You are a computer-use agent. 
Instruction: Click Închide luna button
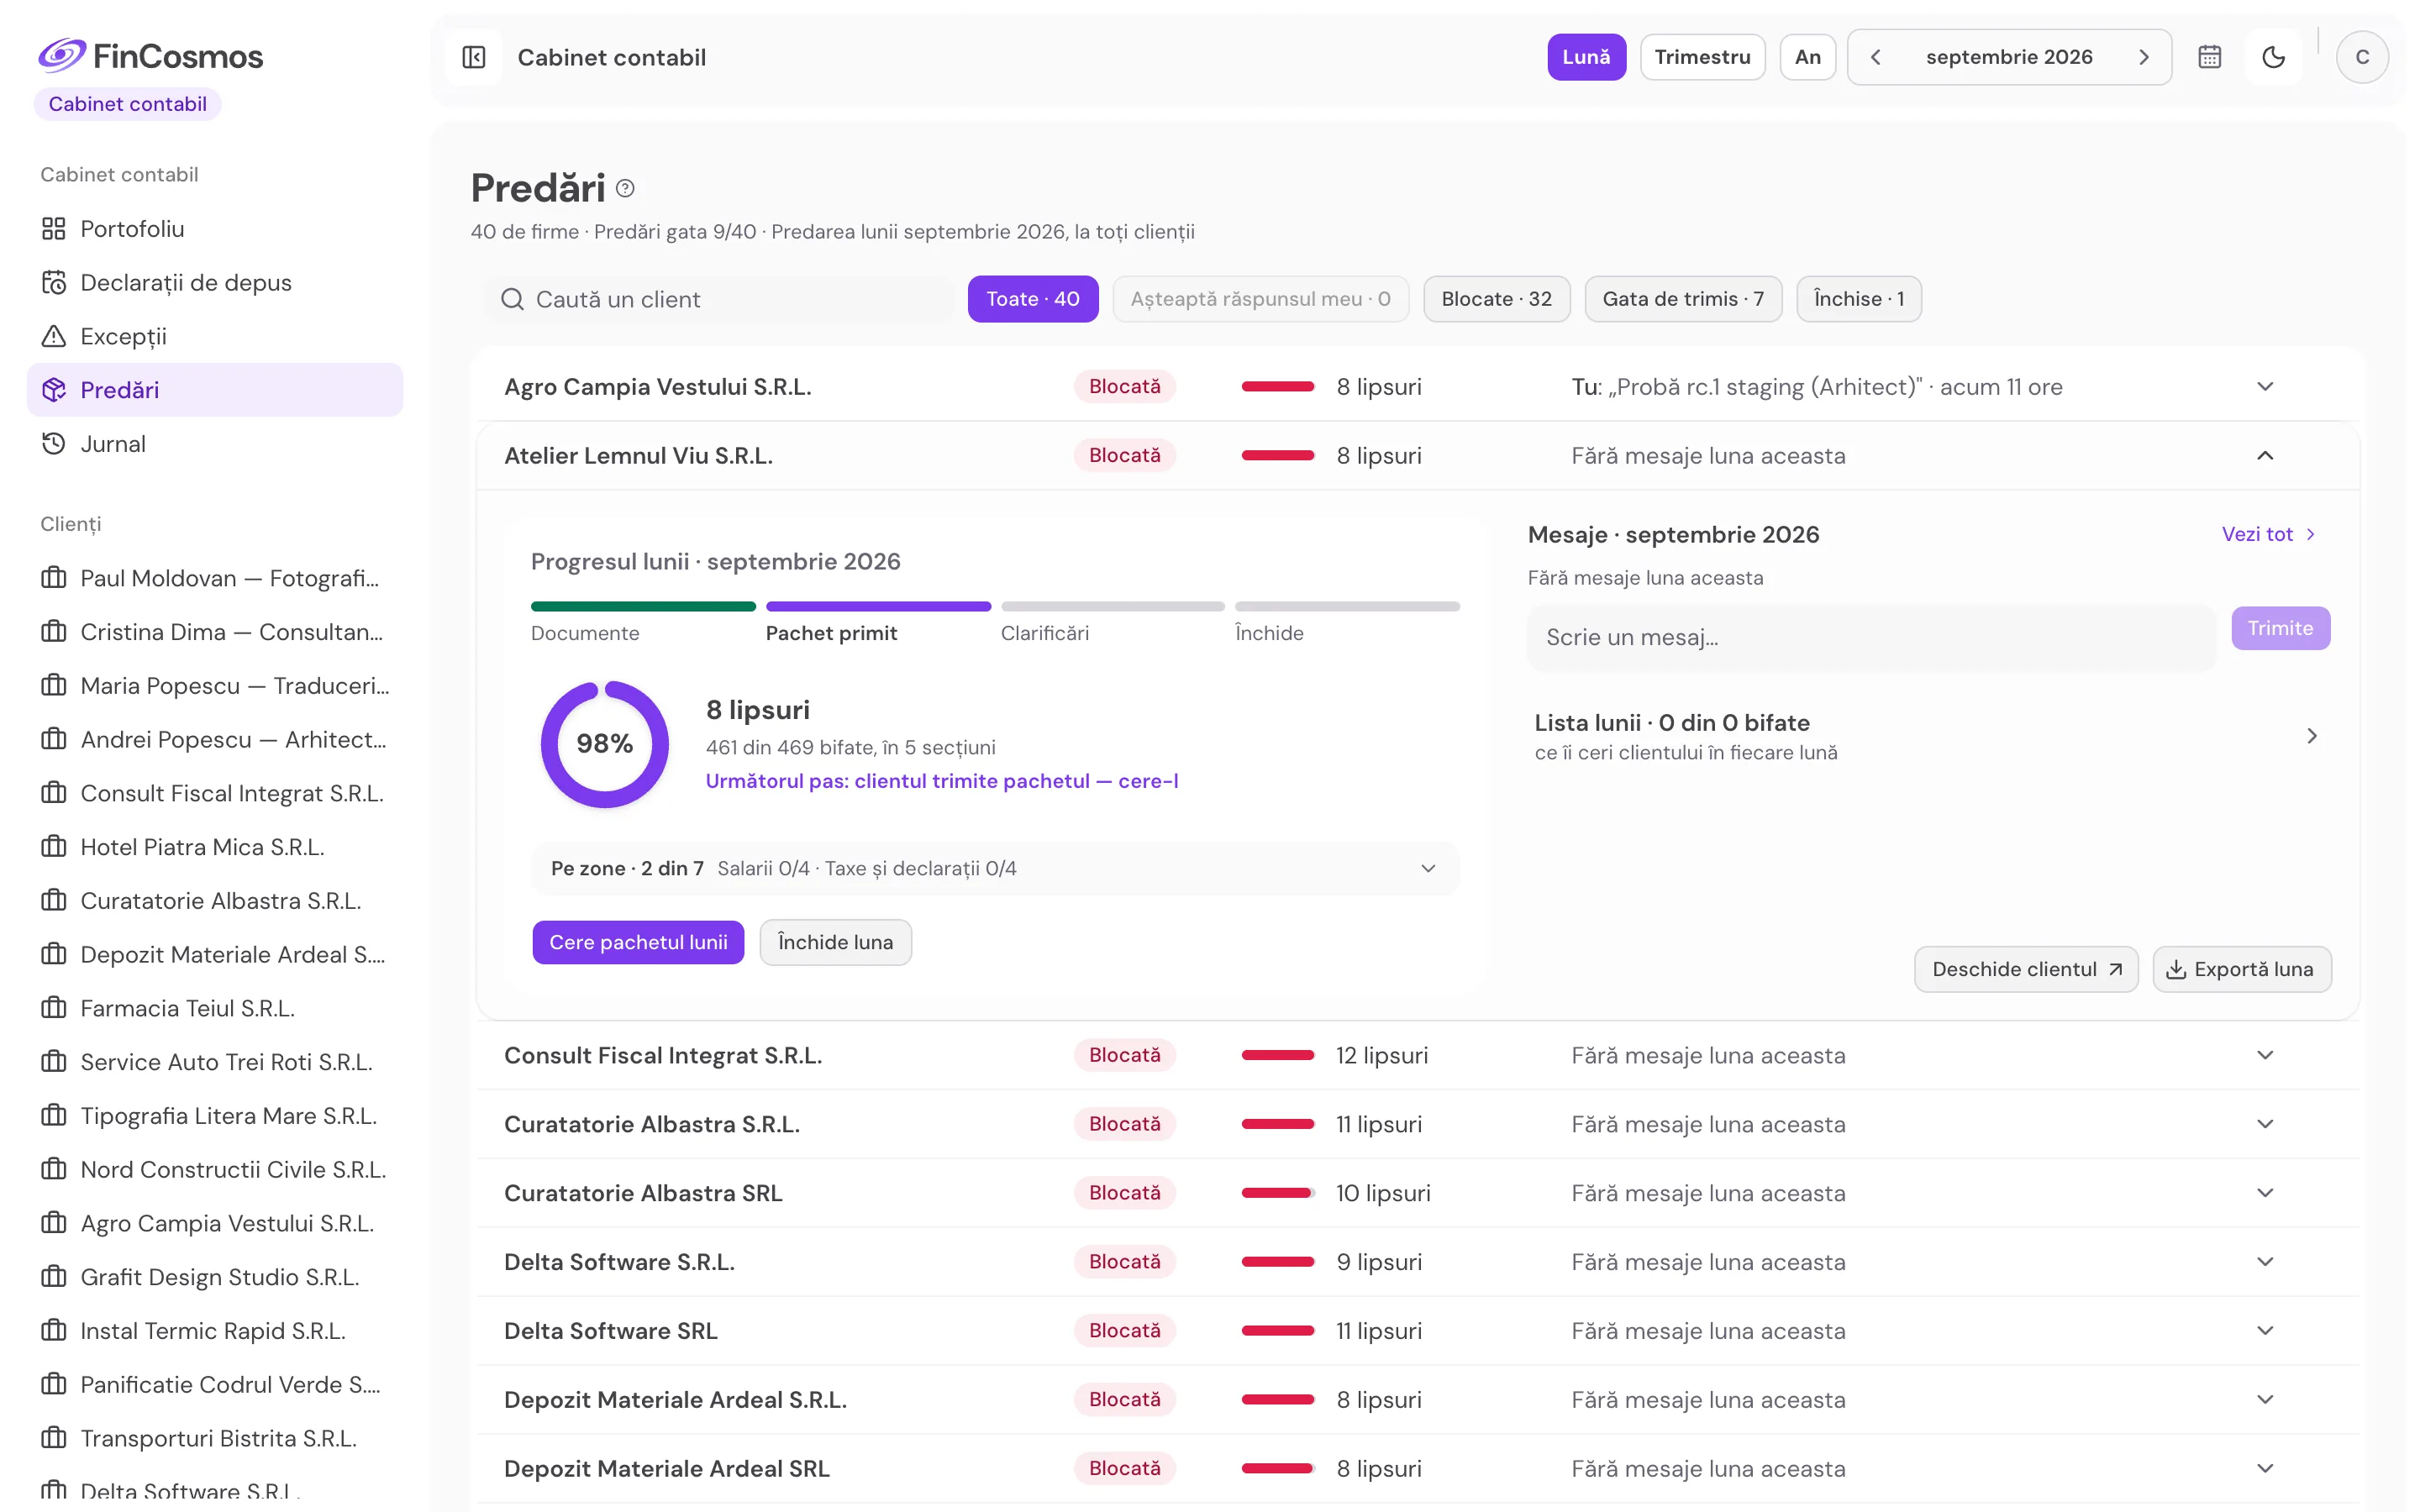point(835,942)
